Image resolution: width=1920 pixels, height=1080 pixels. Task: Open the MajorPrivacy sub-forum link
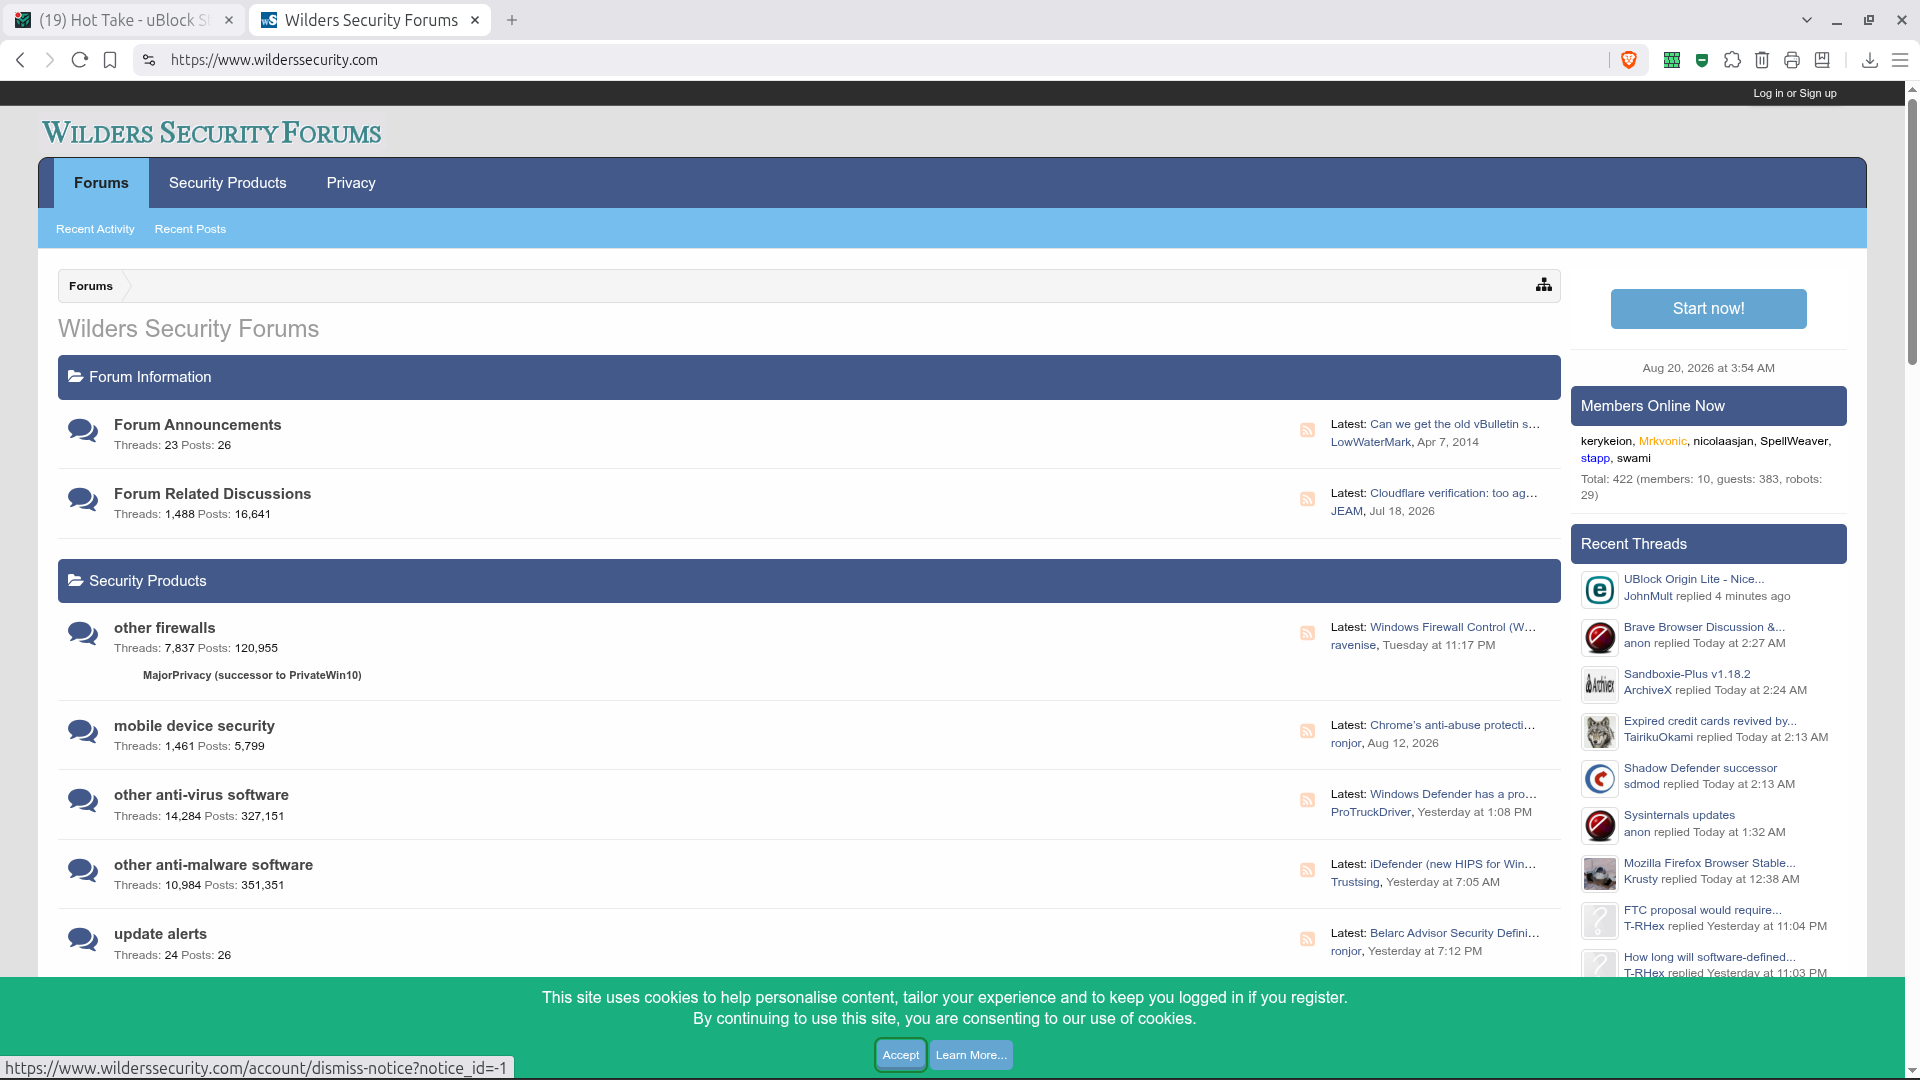pos(252,675)
